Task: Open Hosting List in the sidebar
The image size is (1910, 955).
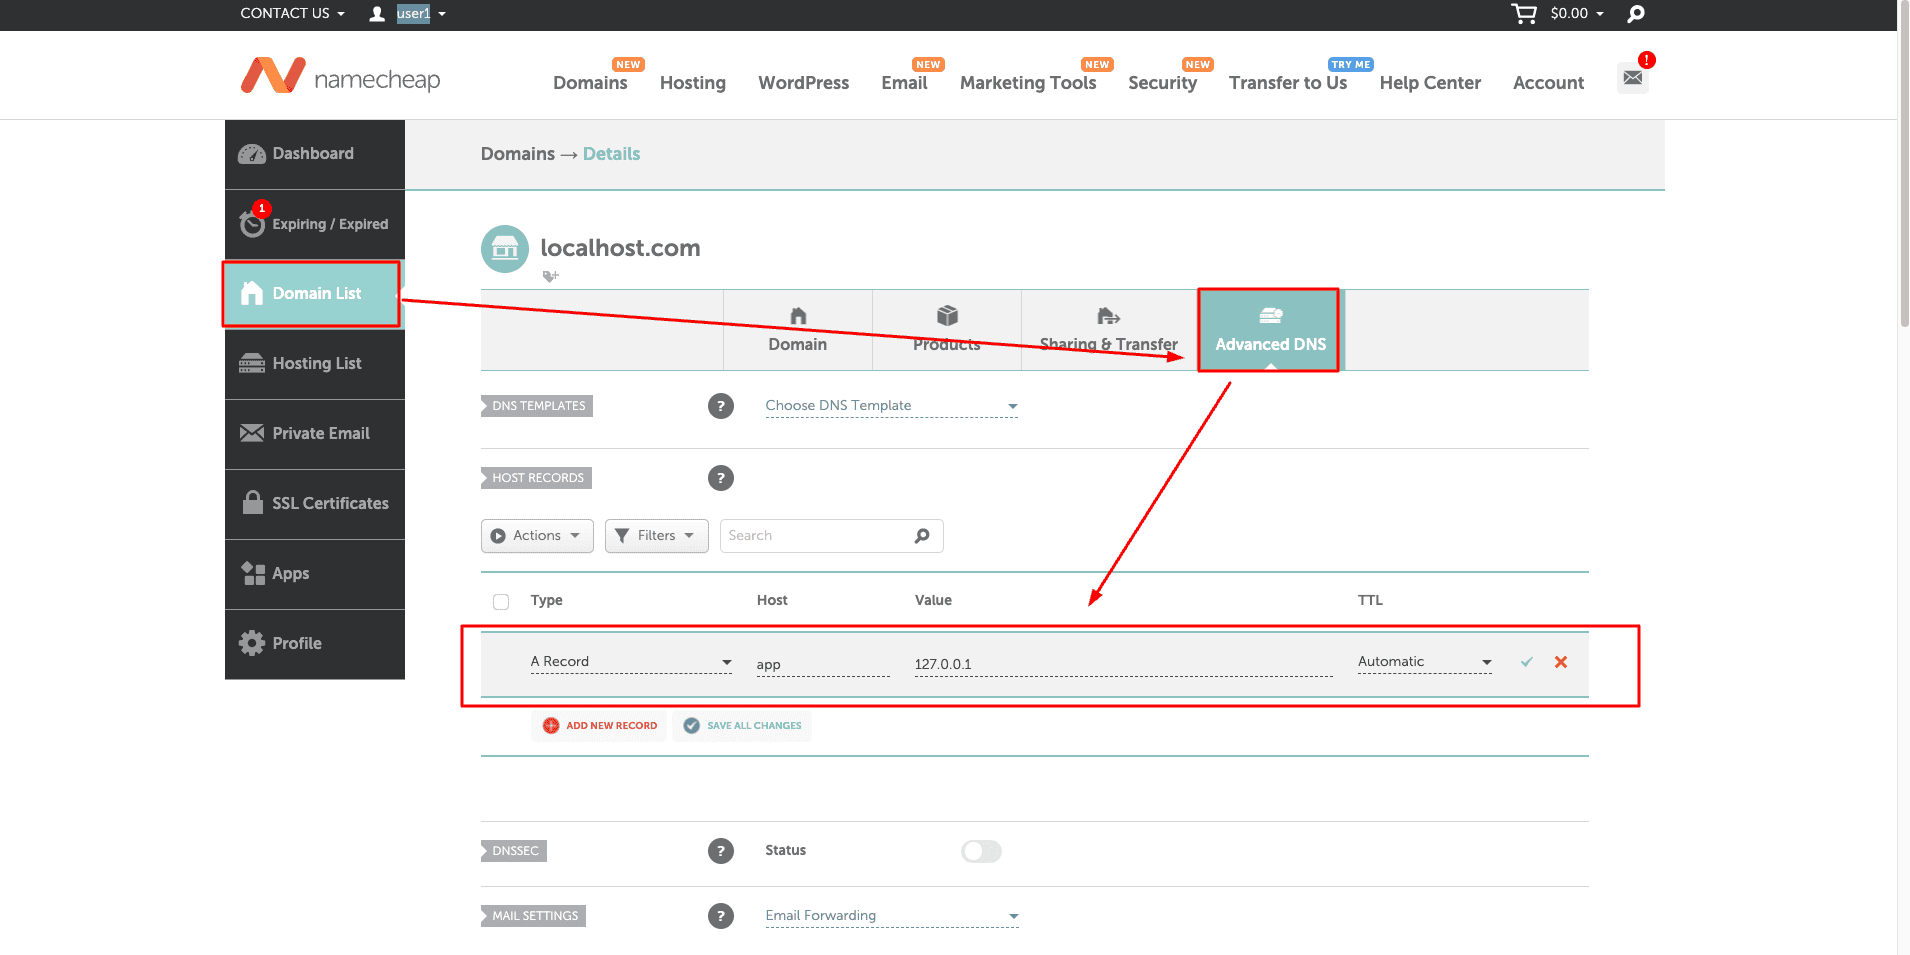Action: click(315, 364)
